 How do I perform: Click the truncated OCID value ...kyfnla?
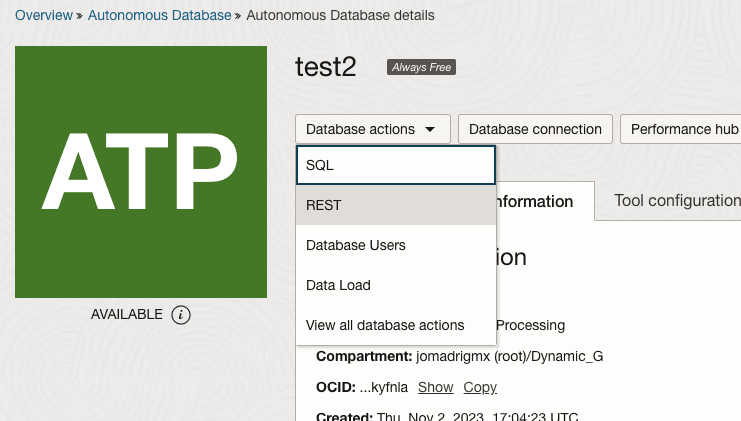coord(384,387)
